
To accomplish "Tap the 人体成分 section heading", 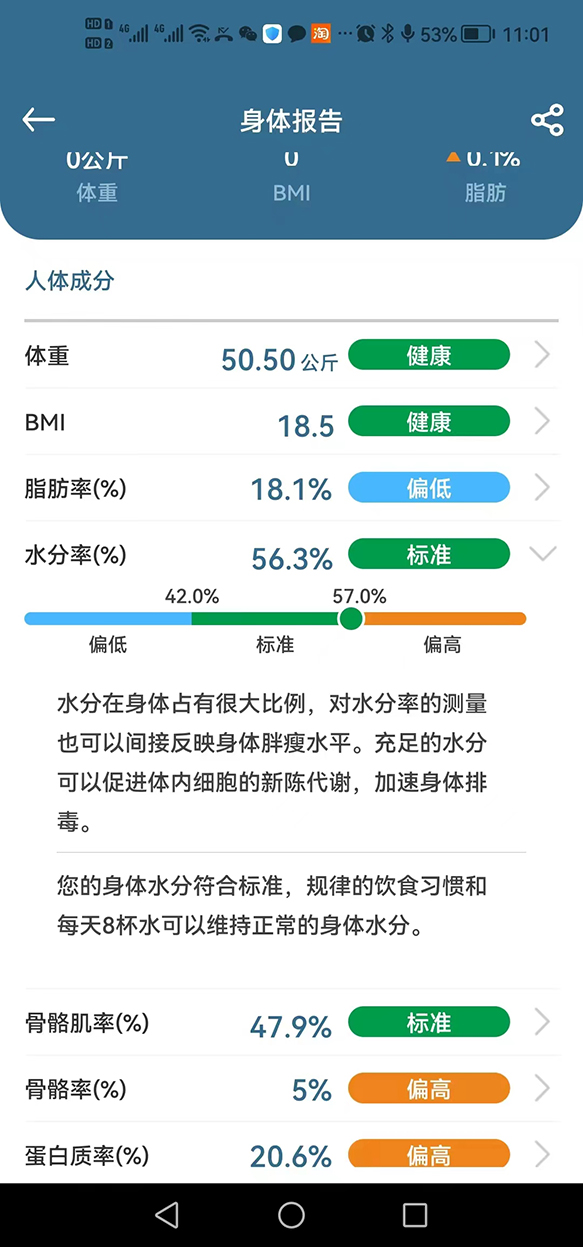I will pyautogui.click(x=69, y=281).
